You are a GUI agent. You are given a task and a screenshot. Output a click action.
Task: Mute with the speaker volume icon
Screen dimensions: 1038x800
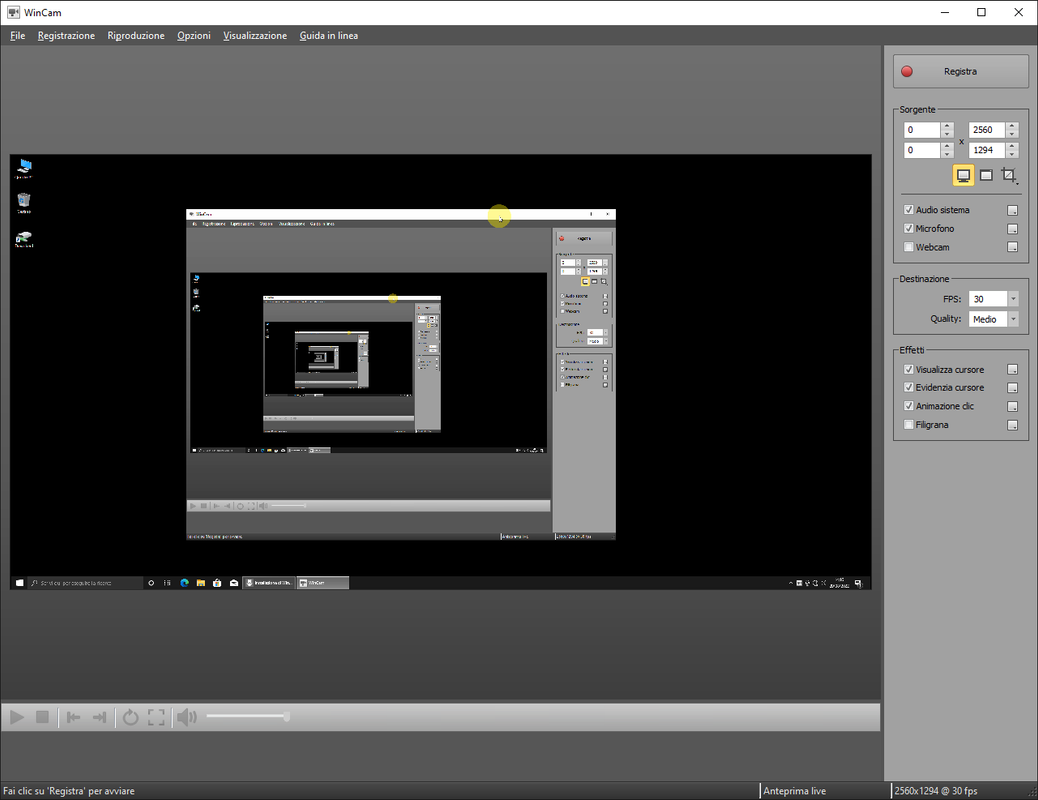point(187,717)
